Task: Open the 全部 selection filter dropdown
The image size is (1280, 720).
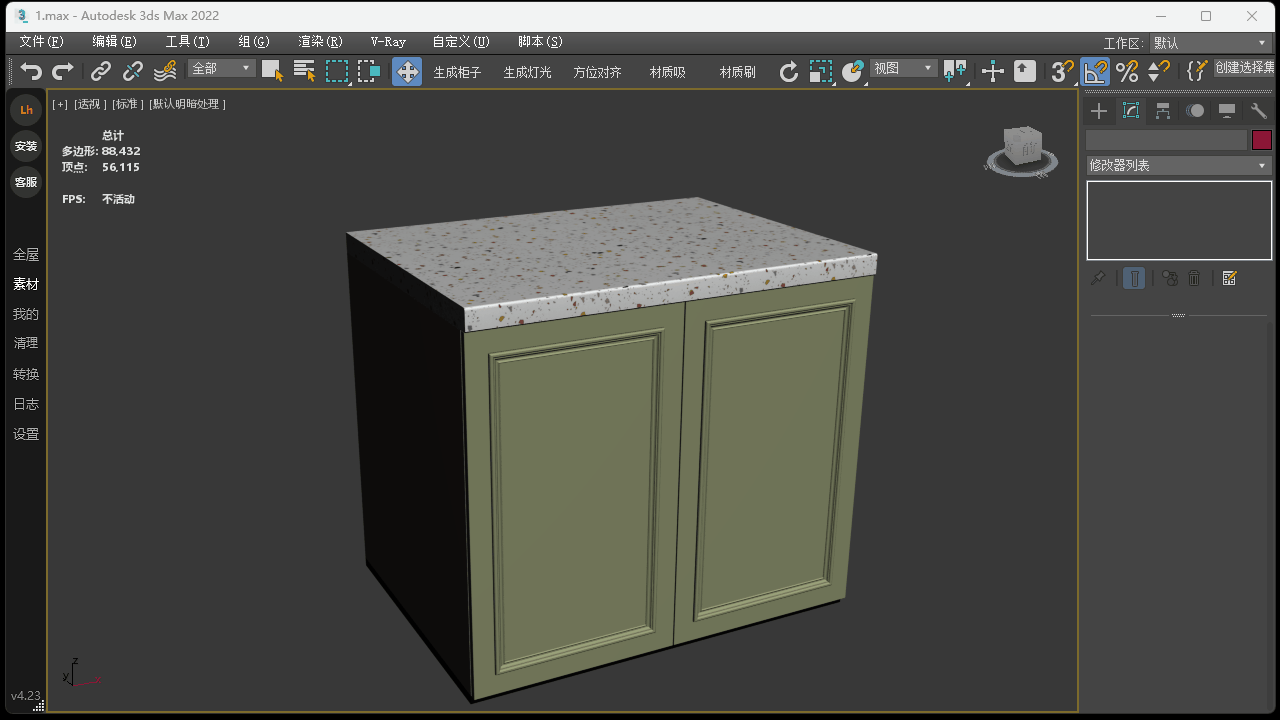Action: (221, 68)
